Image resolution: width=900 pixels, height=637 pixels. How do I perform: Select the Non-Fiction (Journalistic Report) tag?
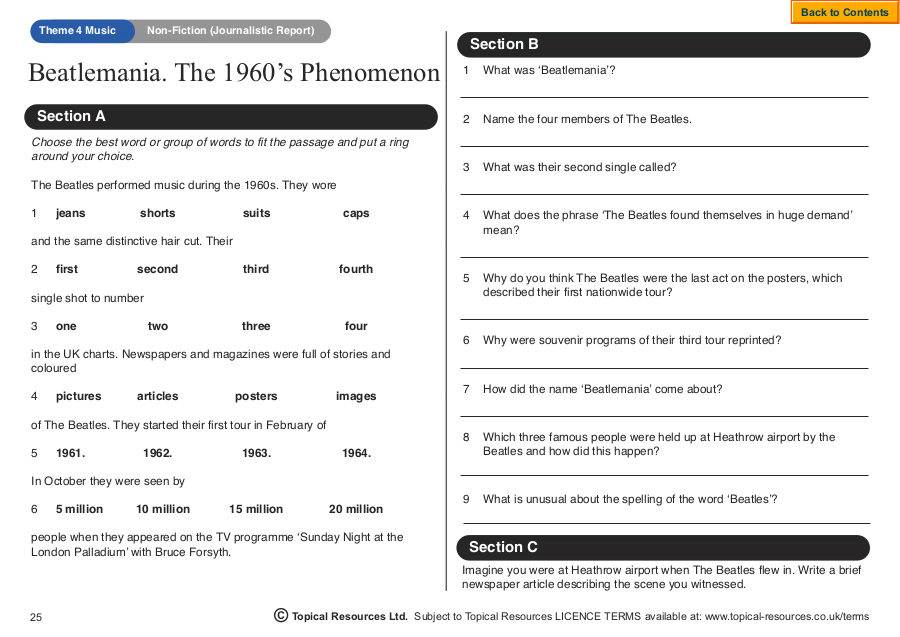[x=231, y=30]
